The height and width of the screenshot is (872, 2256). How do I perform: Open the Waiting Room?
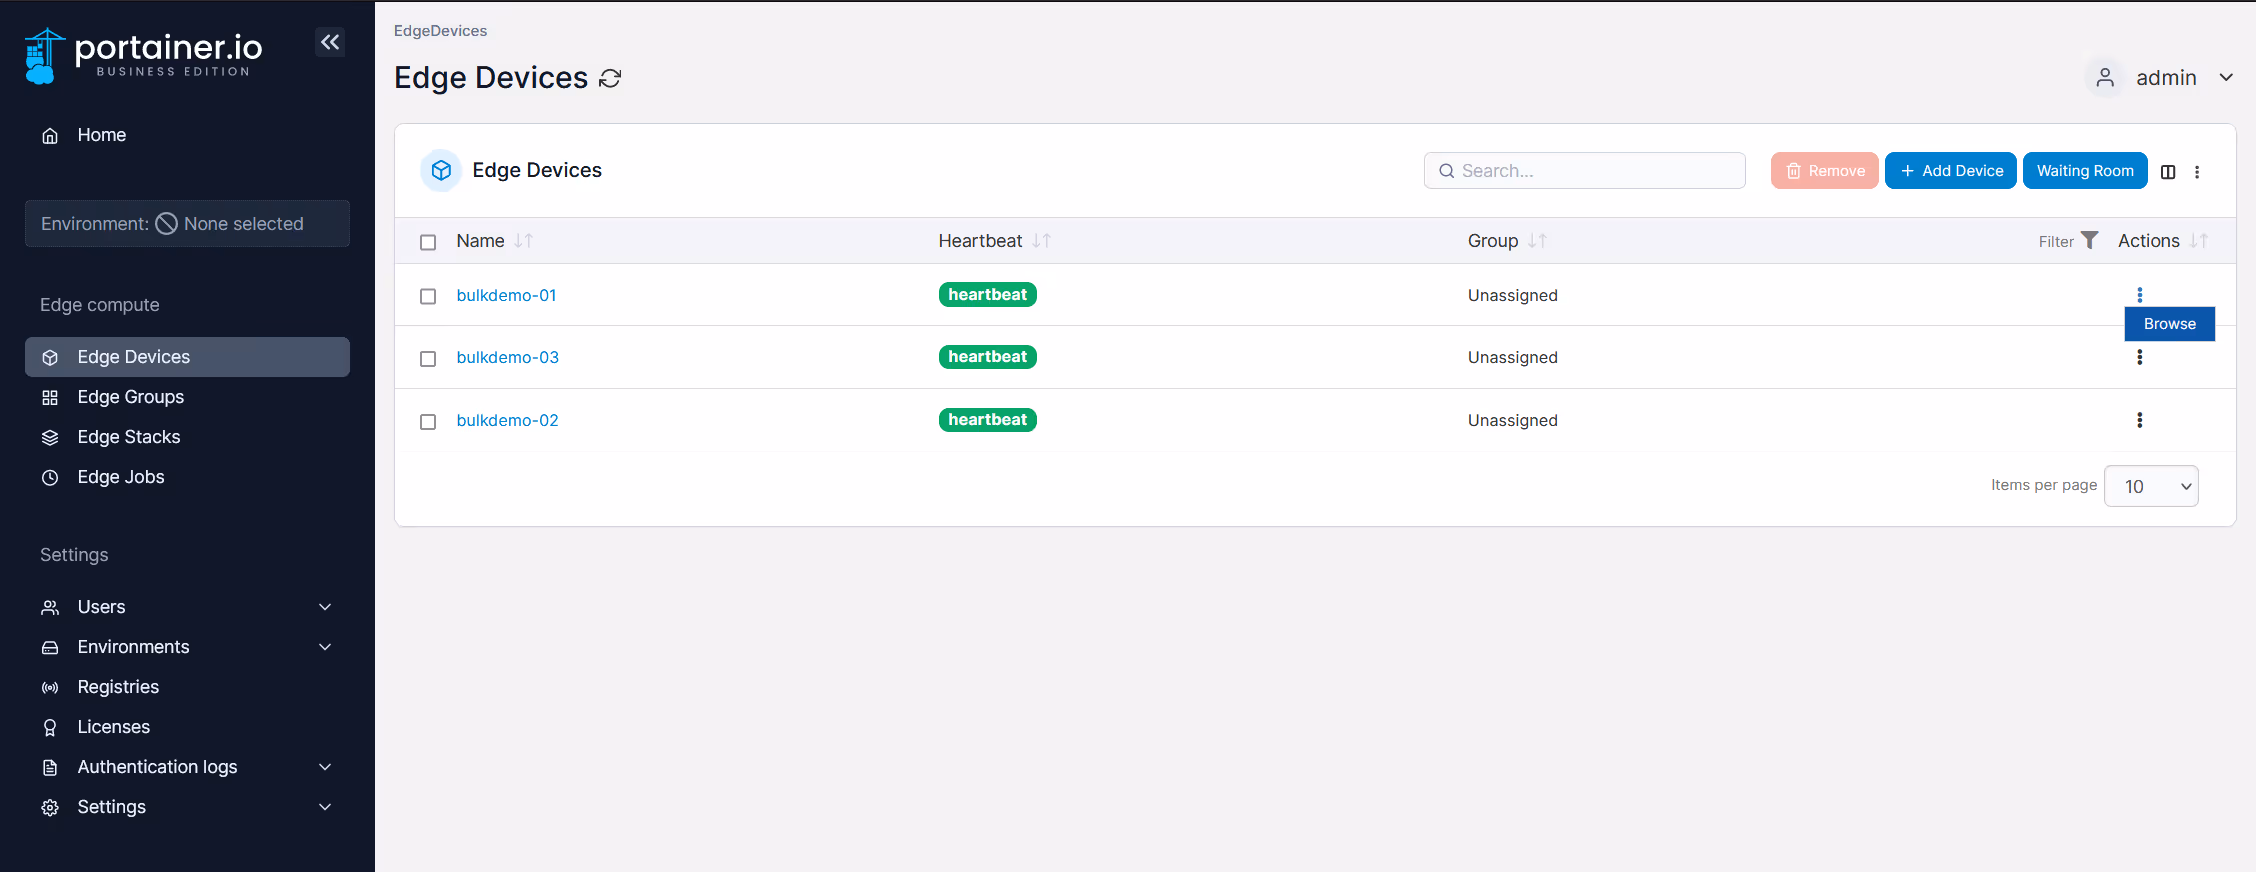tap(2085, 171)
